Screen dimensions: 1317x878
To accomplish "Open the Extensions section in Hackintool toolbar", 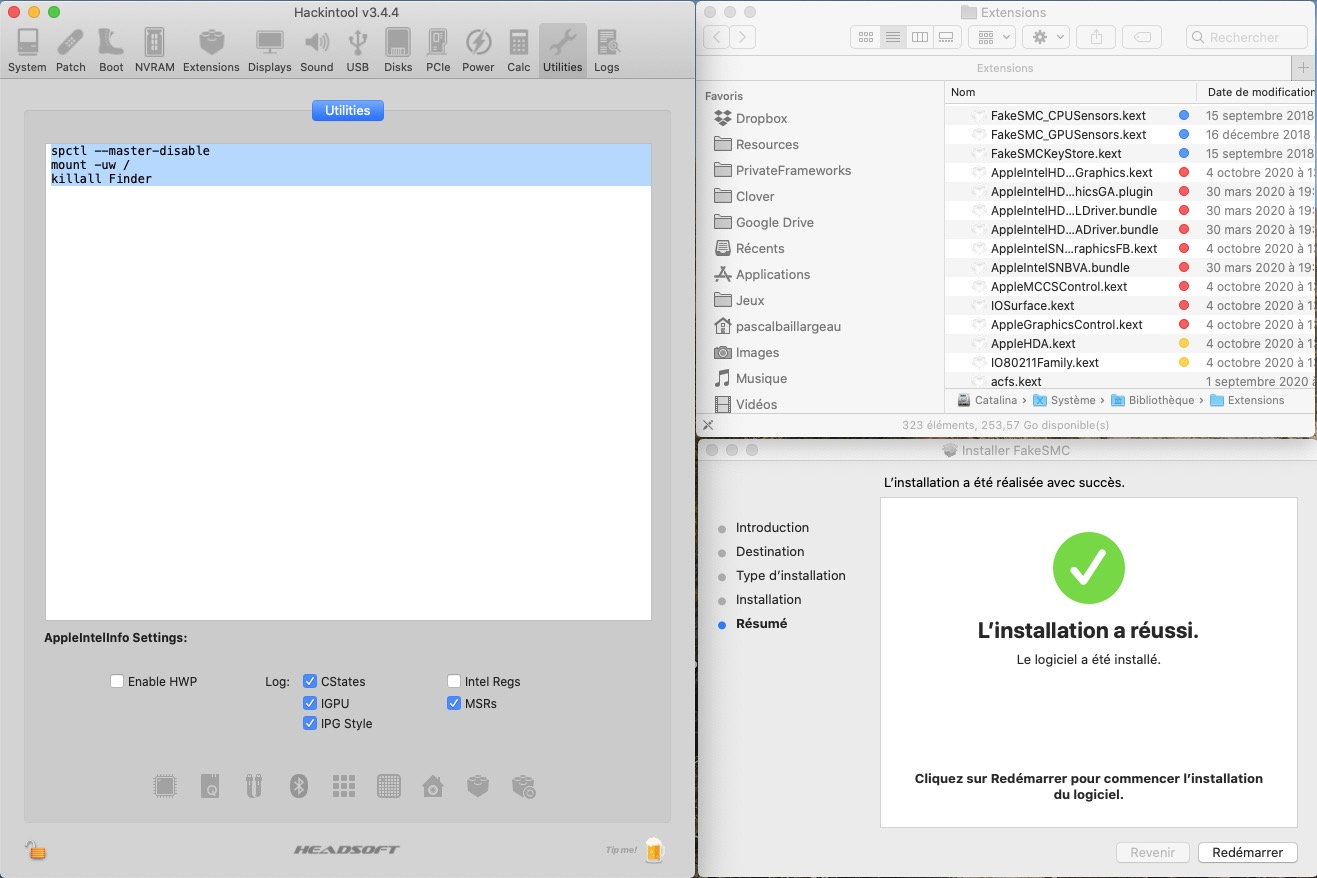I will click(211, 50).
